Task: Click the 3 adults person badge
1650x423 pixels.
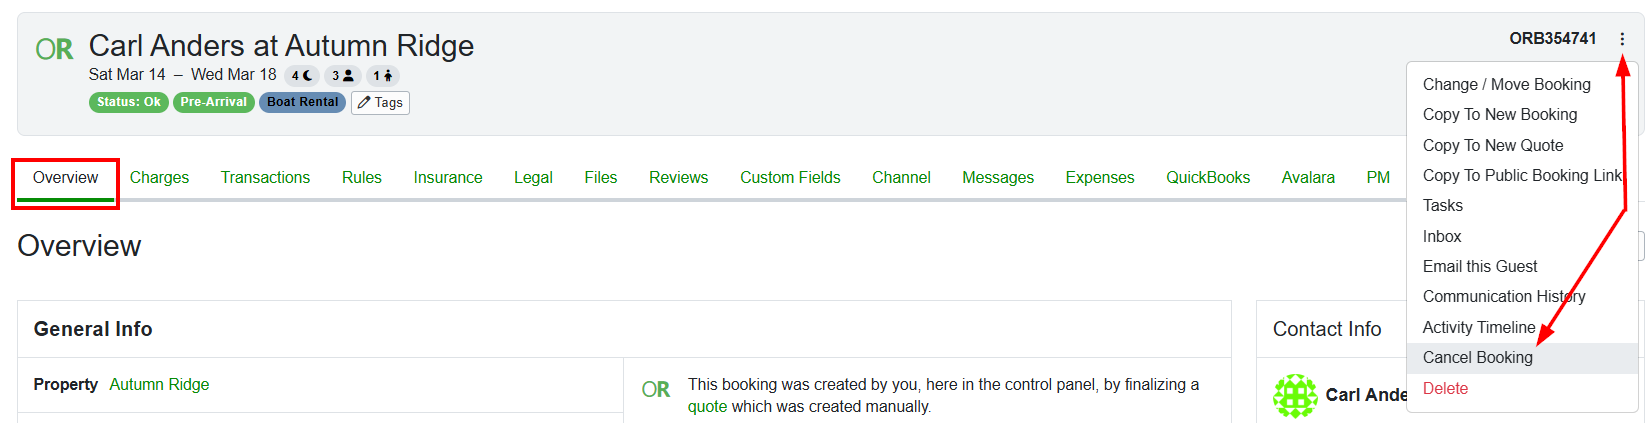Action: click(x=343, y=76)
